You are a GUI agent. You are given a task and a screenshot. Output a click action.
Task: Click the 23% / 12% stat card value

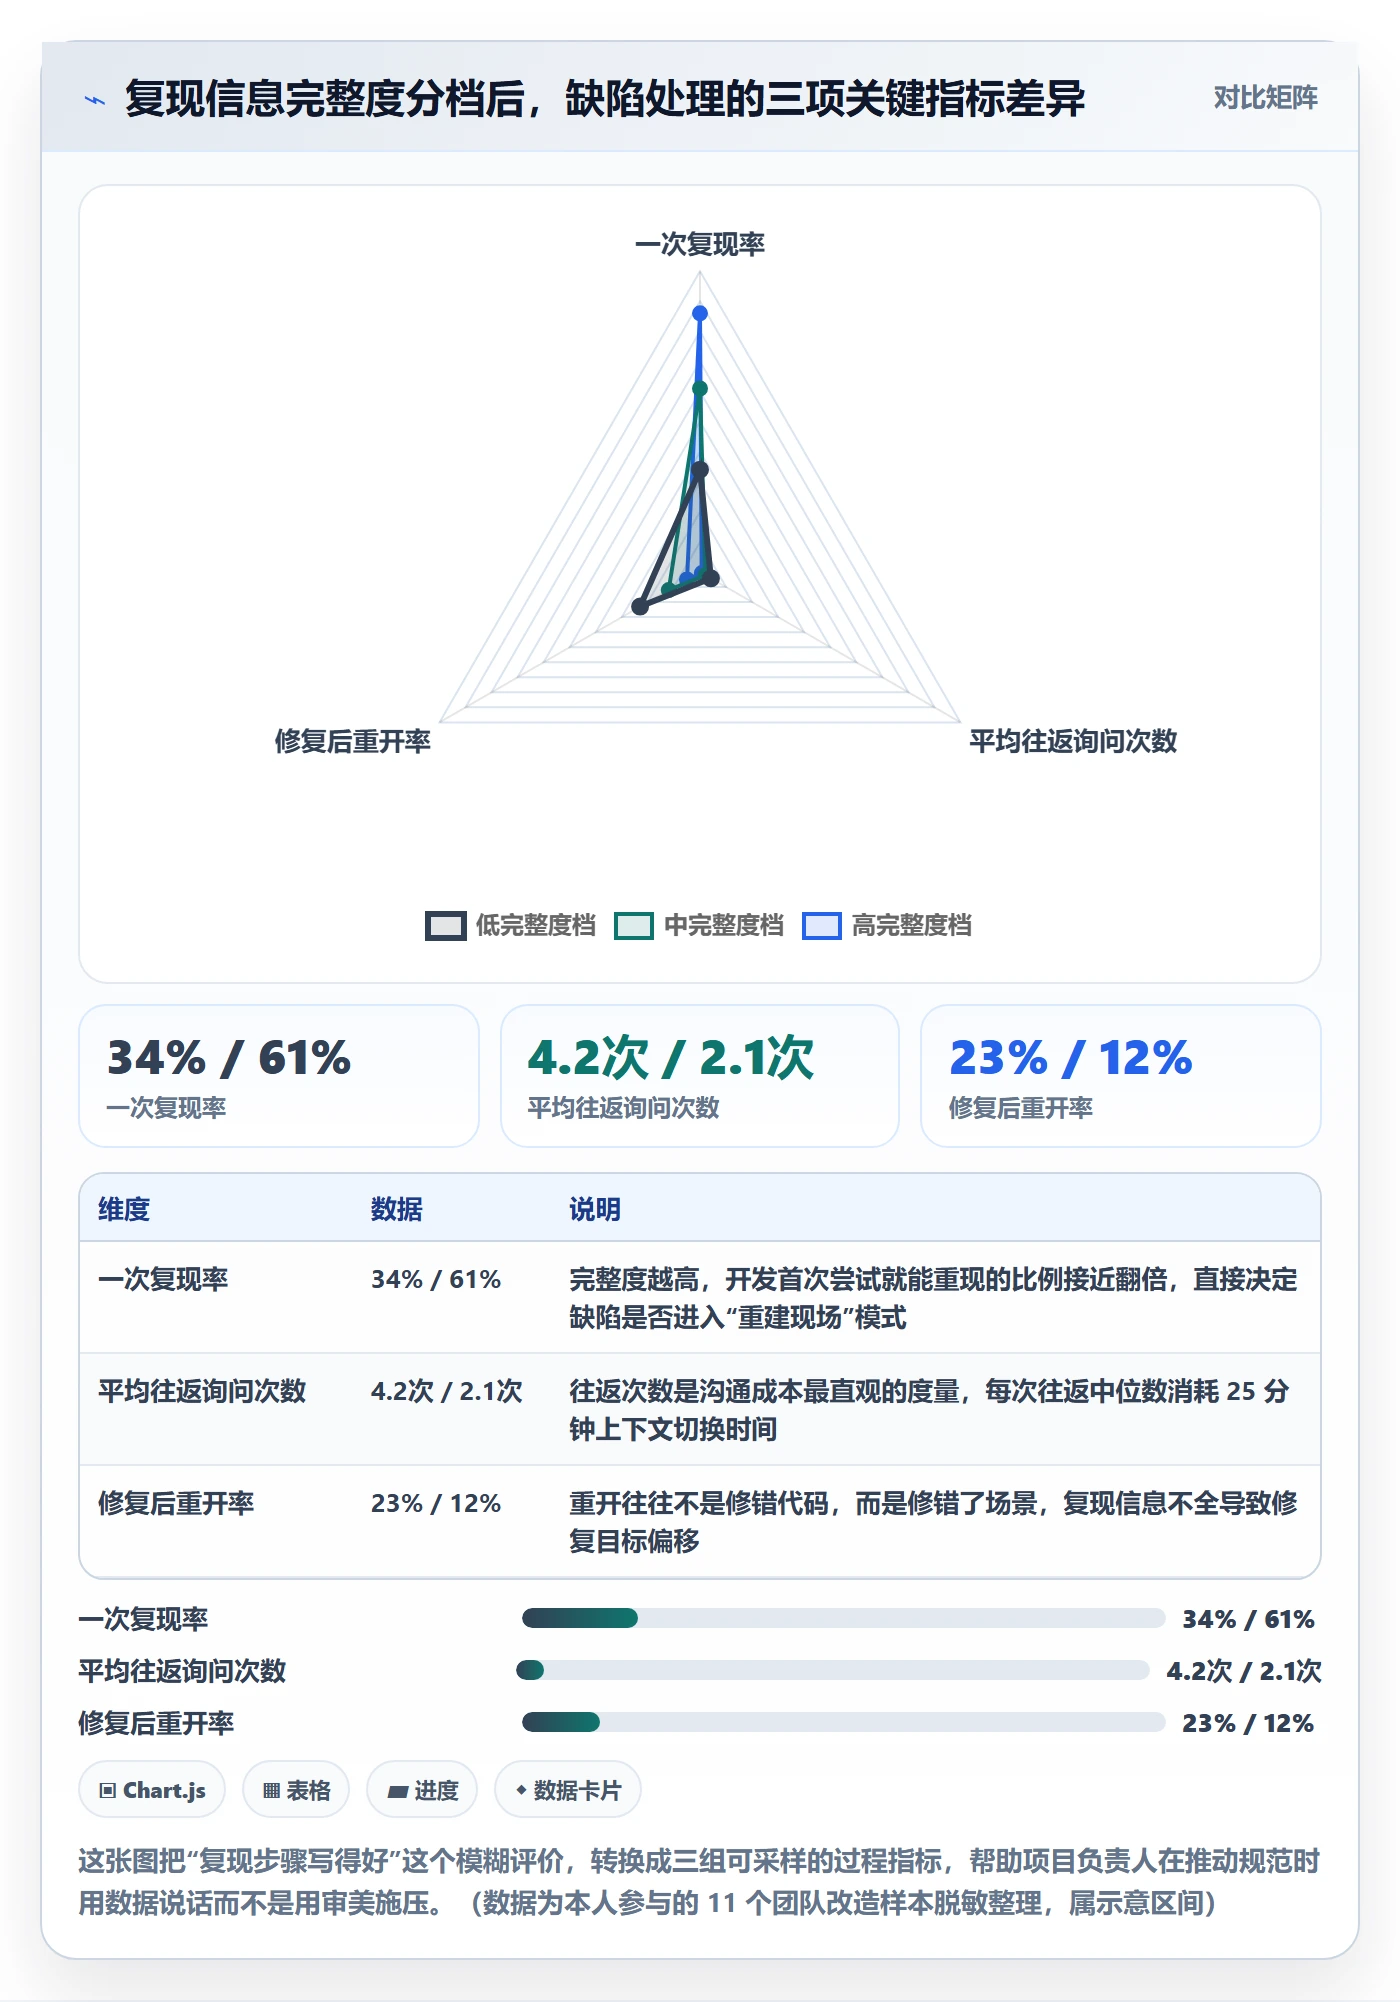pos(1071,1058)
